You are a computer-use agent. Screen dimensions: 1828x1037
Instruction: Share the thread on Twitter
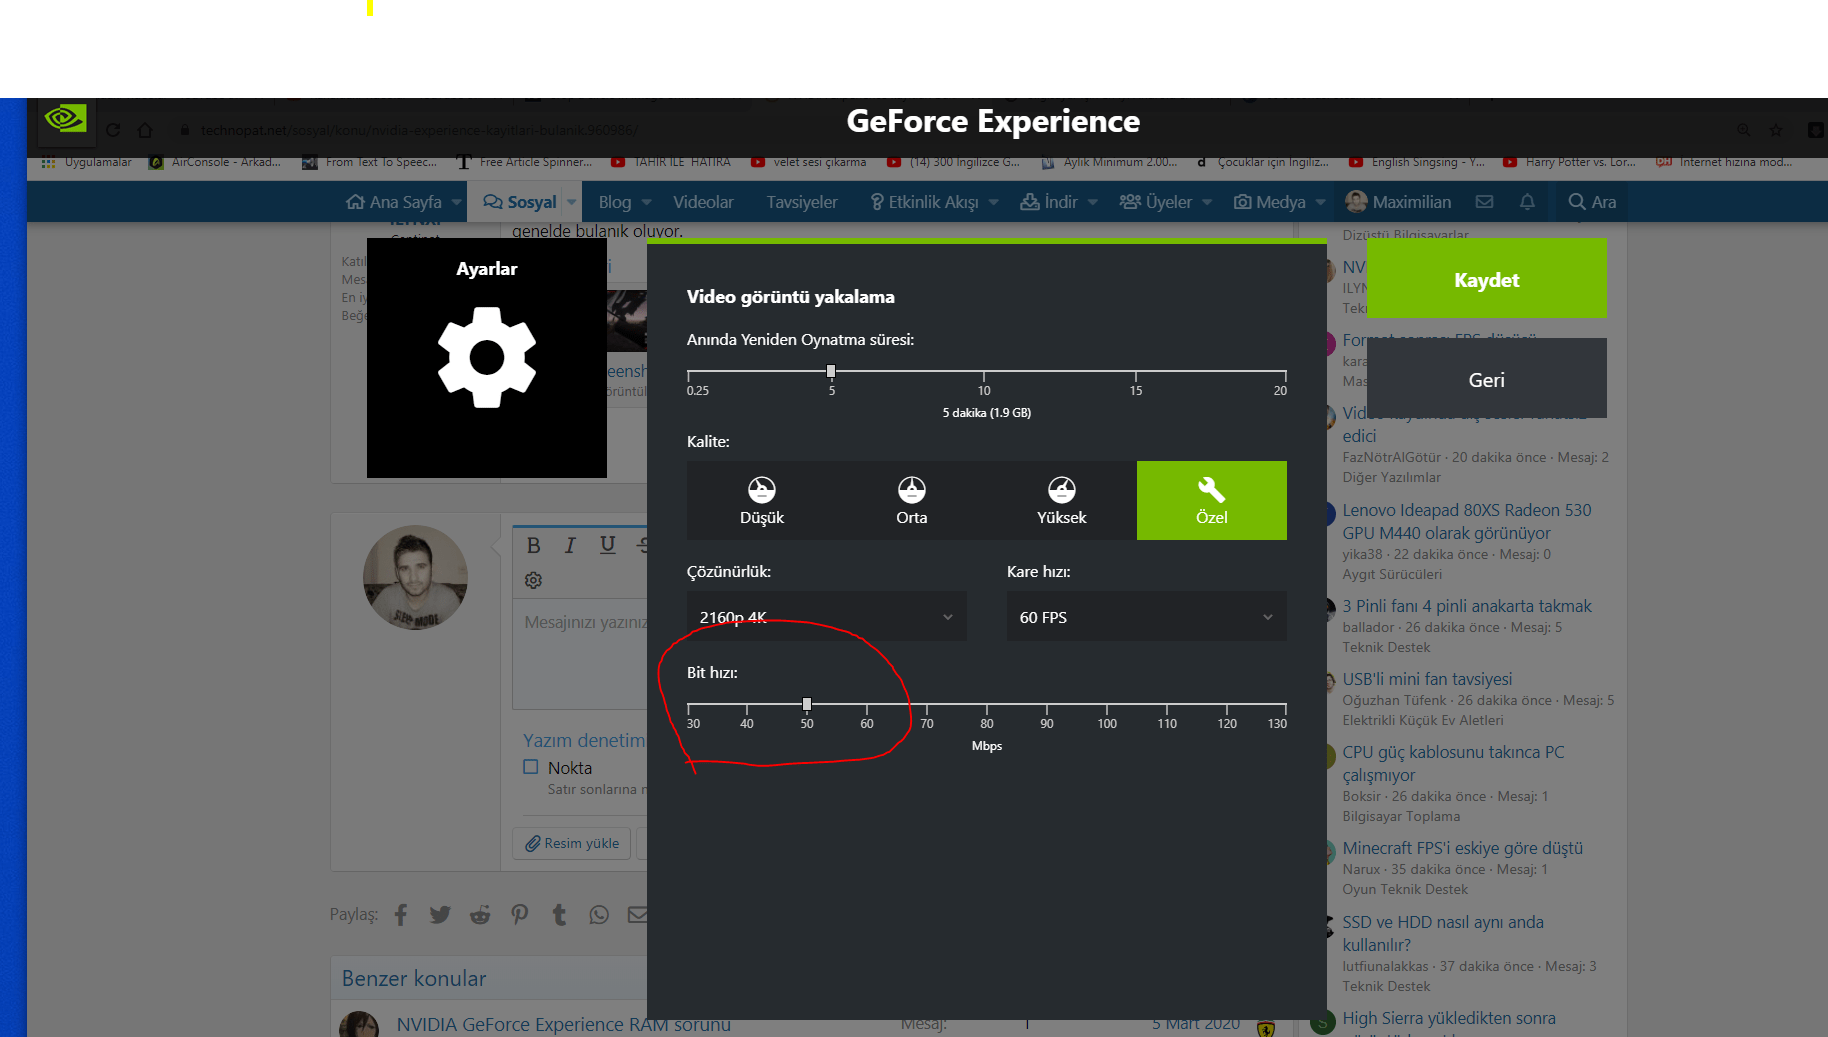click(440, 915)
